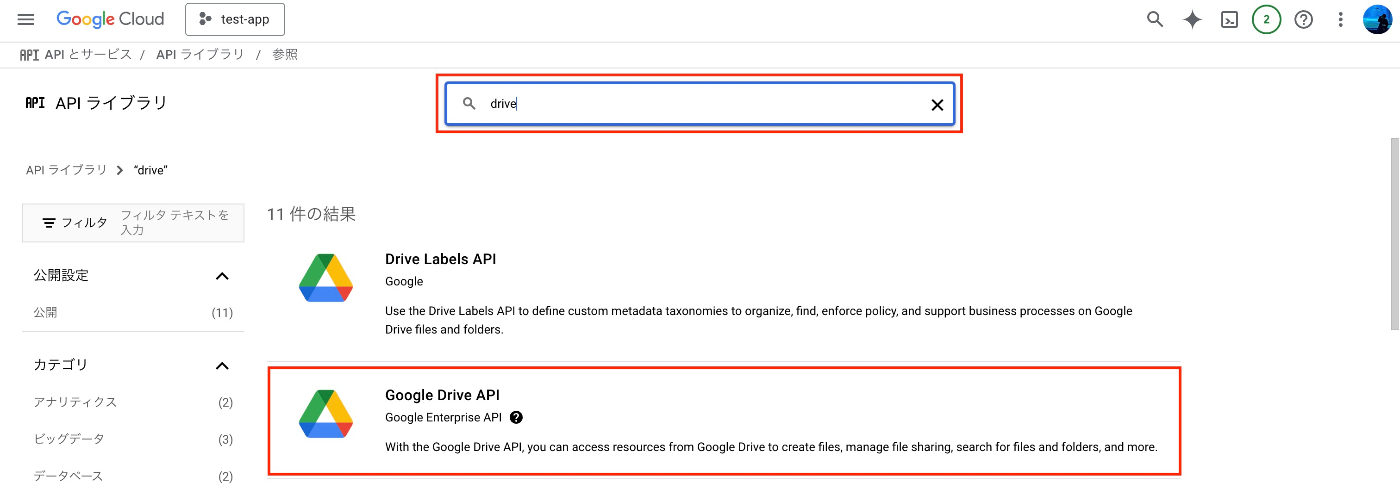This screenshot has width=1400, height=495.
Task: Open the Gemini sparkle assistant icon
Action: point(1192,19)
